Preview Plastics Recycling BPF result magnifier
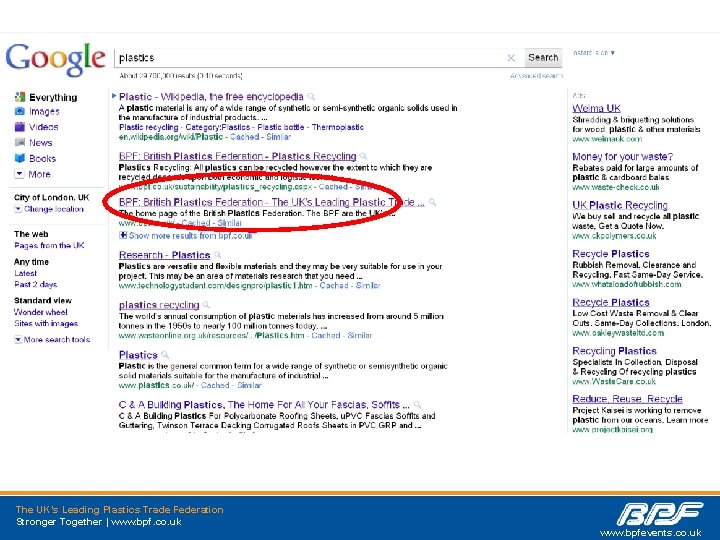 pyautogui.click(x=363, y=156)
